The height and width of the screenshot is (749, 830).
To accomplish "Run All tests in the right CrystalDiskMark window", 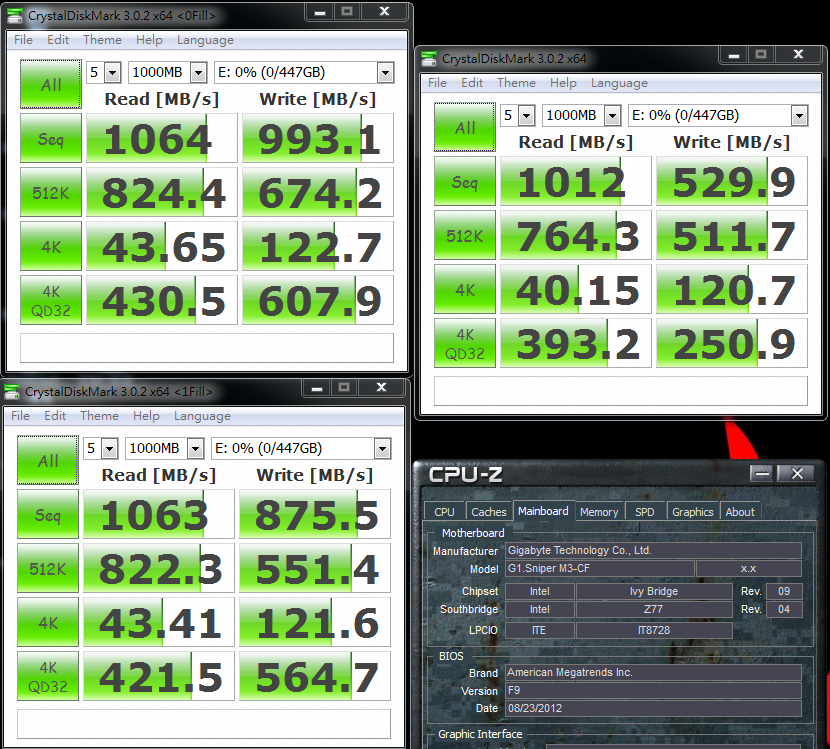I will coord(465,127).
